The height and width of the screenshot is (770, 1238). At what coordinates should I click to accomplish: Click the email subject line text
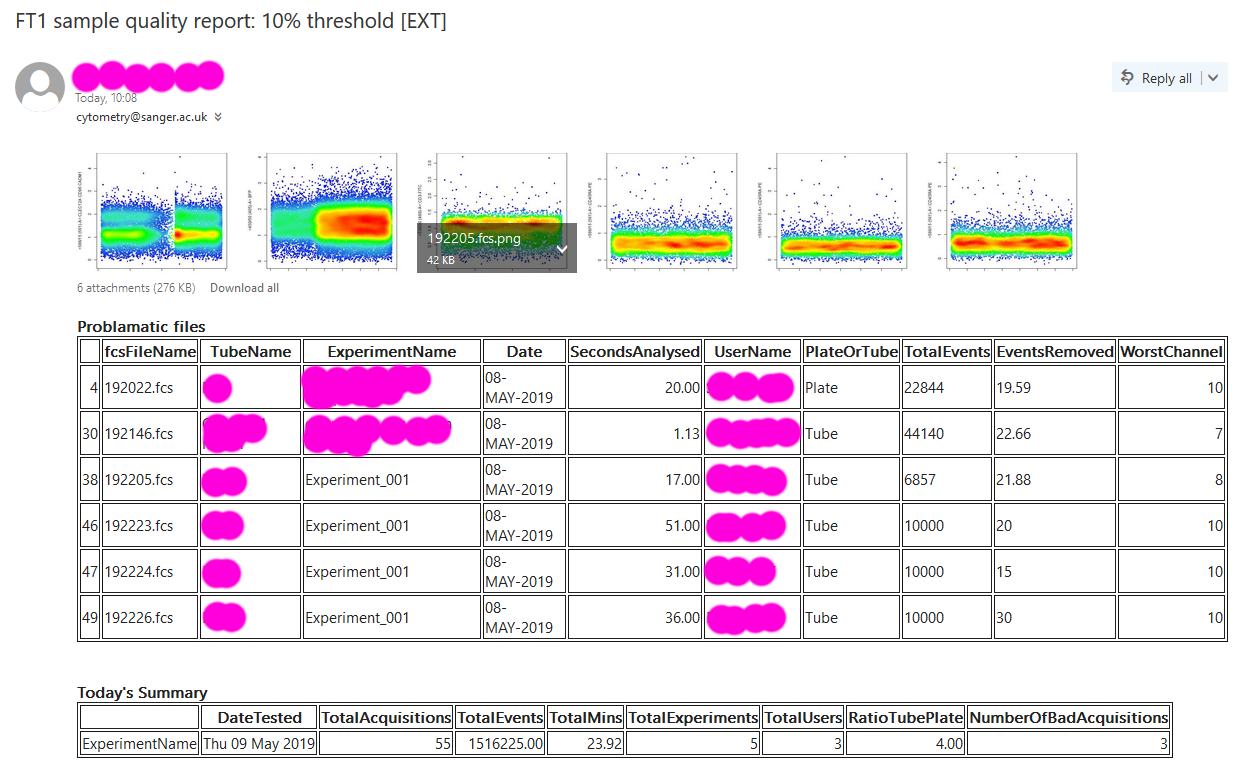pos(231,21)
